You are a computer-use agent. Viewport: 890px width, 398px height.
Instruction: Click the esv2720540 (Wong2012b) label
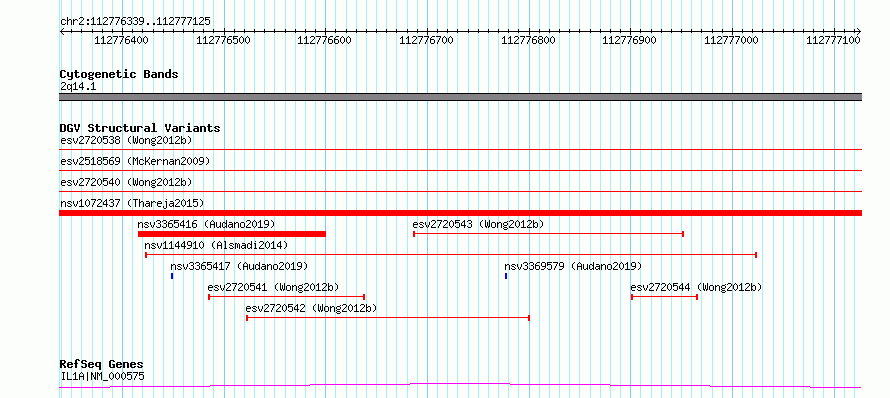(126, 182)
